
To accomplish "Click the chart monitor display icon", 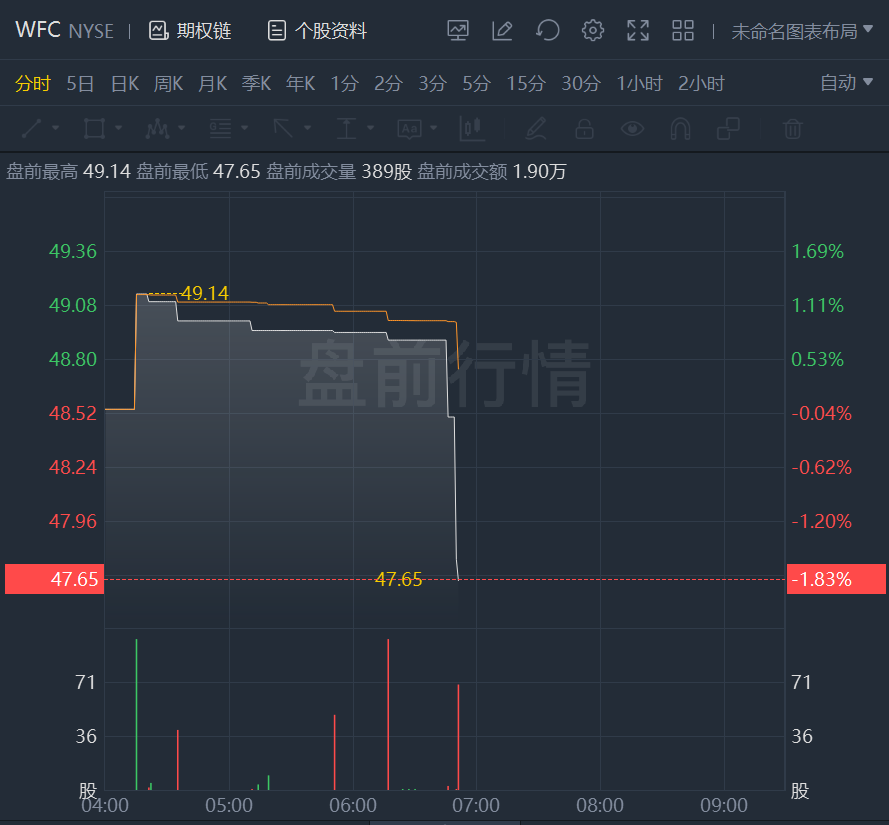I will [x=458, y=31].
